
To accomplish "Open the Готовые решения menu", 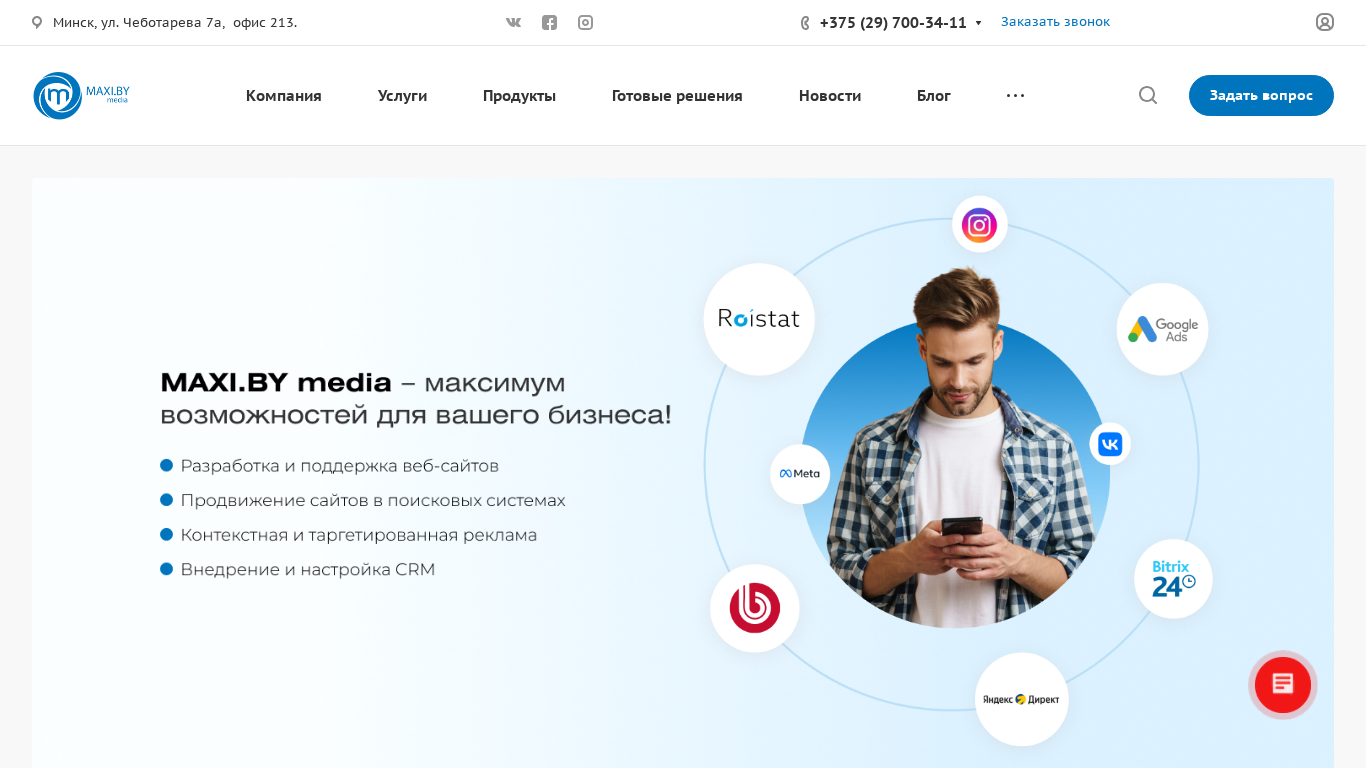I will 677,96.
